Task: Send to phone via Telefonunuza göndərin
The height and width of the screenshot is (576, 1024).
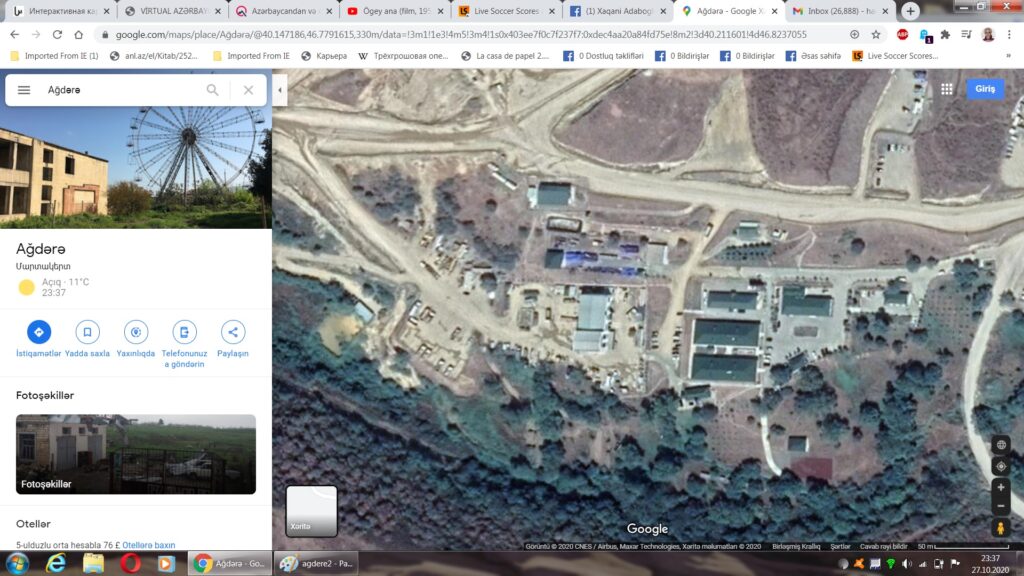Action: 184,332
